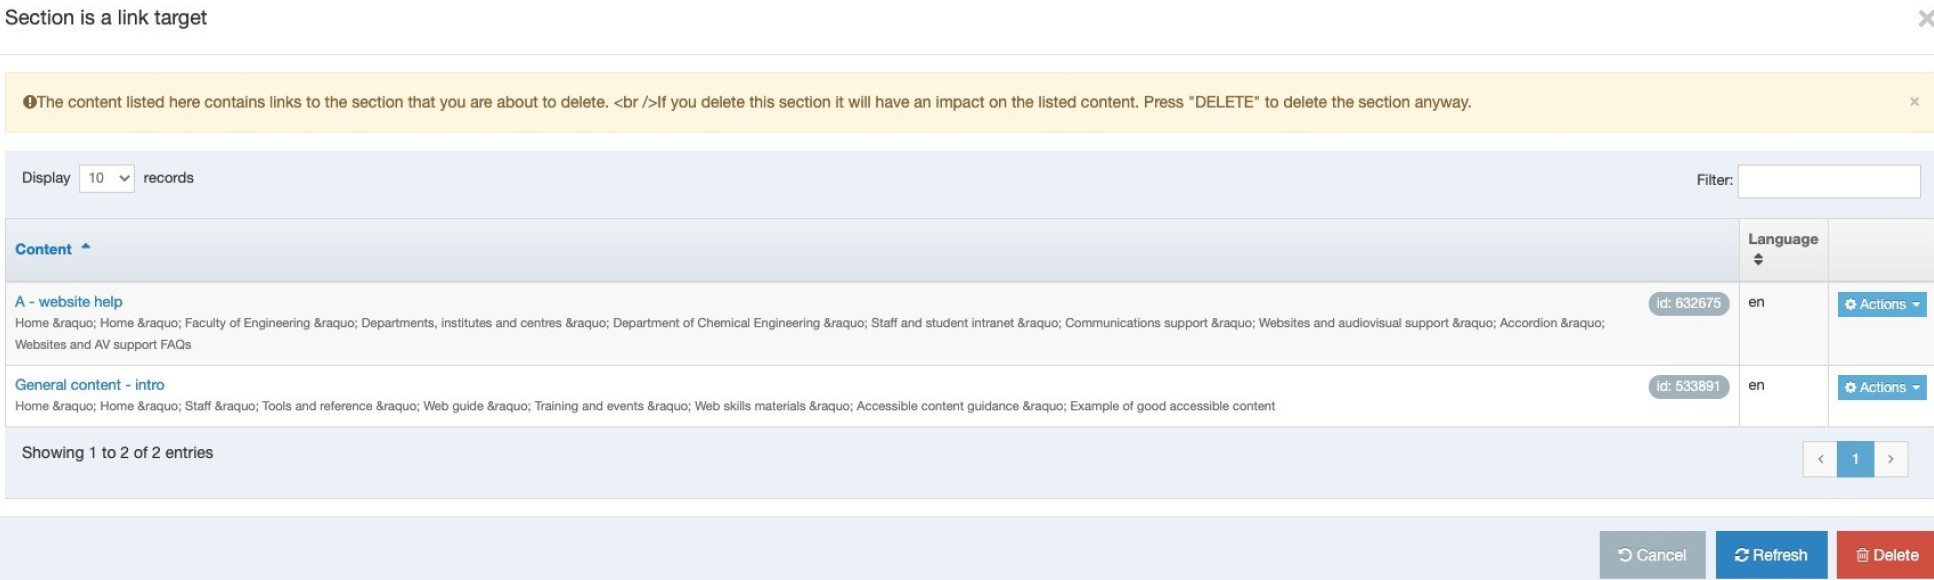Open the A - website help link

[x=69, y=302]
